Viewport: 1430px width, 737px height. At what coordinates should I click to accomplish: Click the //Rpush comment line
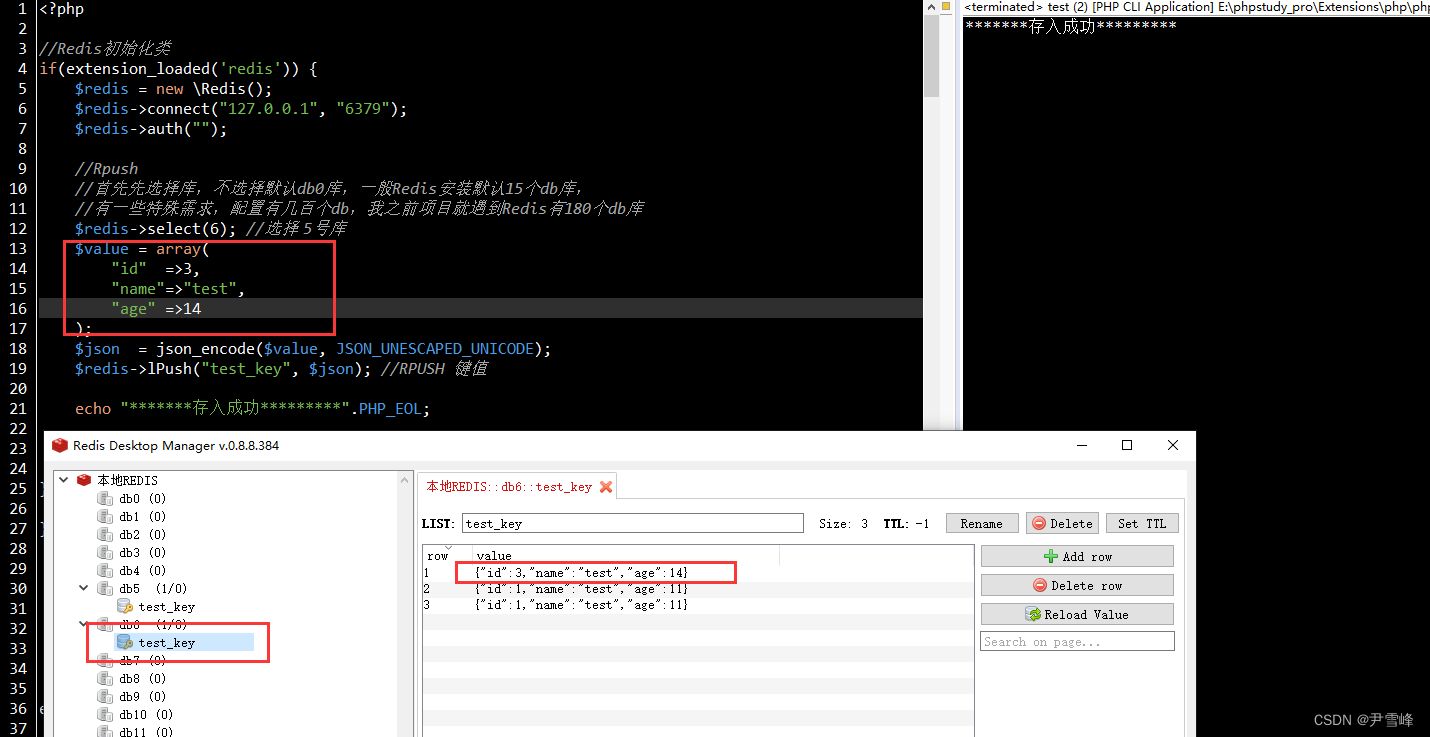tap(107, 168)
